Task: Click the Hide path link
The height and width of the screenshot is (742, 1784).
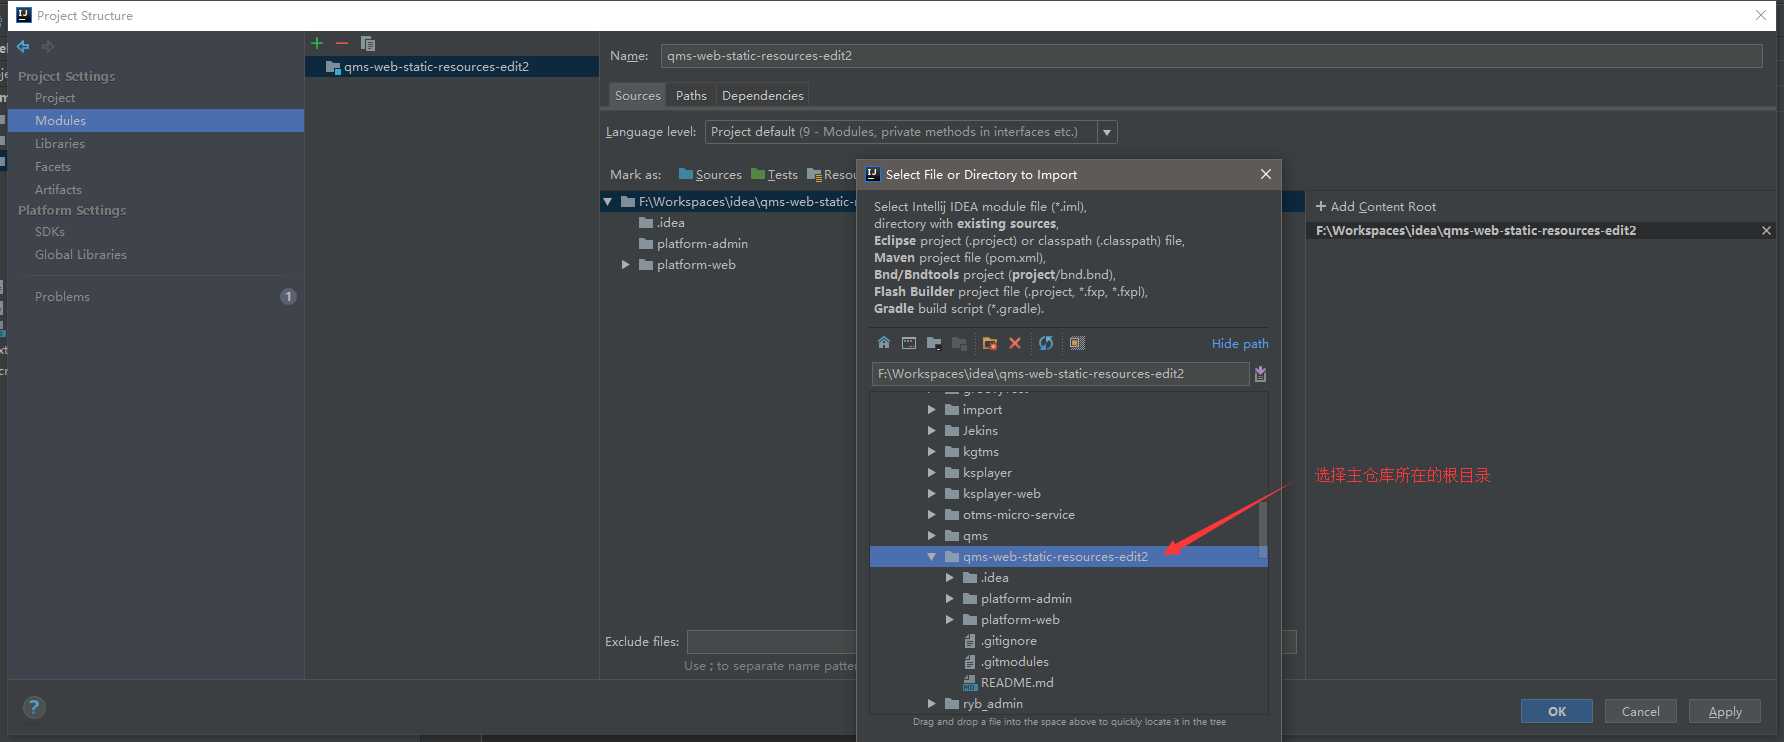Action: coord(1240,343)
